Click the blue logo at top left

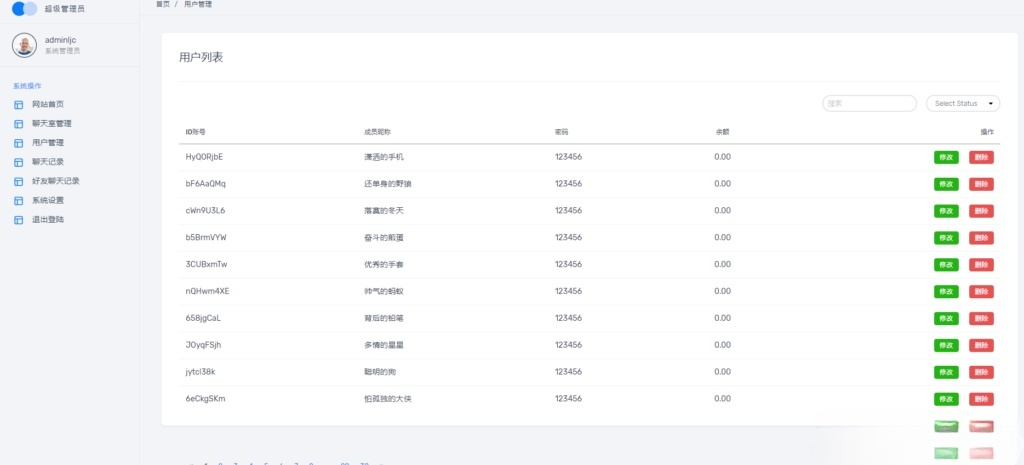[x=24, y=9]
